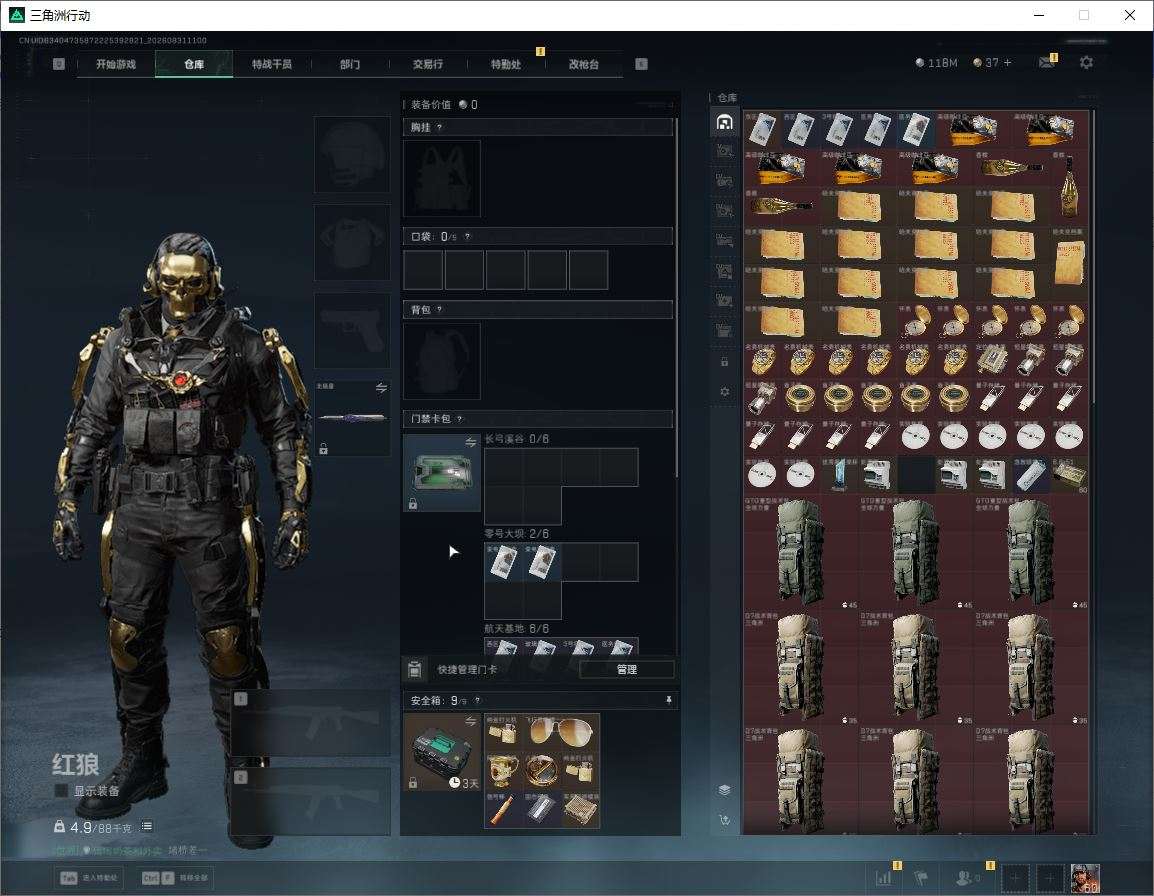Open the 特勤处 tab
The width and height of the screenshot is (1154, 896).
(506, 64)
